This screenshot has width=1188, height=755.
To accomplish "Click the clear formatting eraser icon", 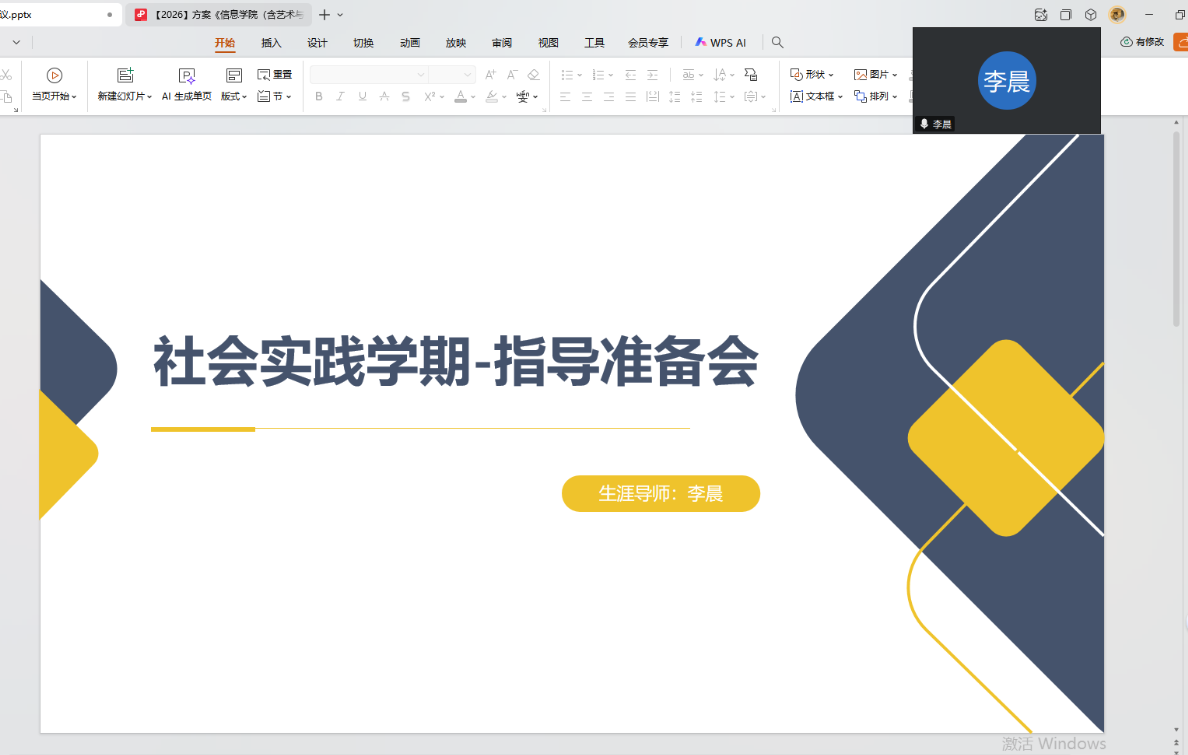I will 534,75.
